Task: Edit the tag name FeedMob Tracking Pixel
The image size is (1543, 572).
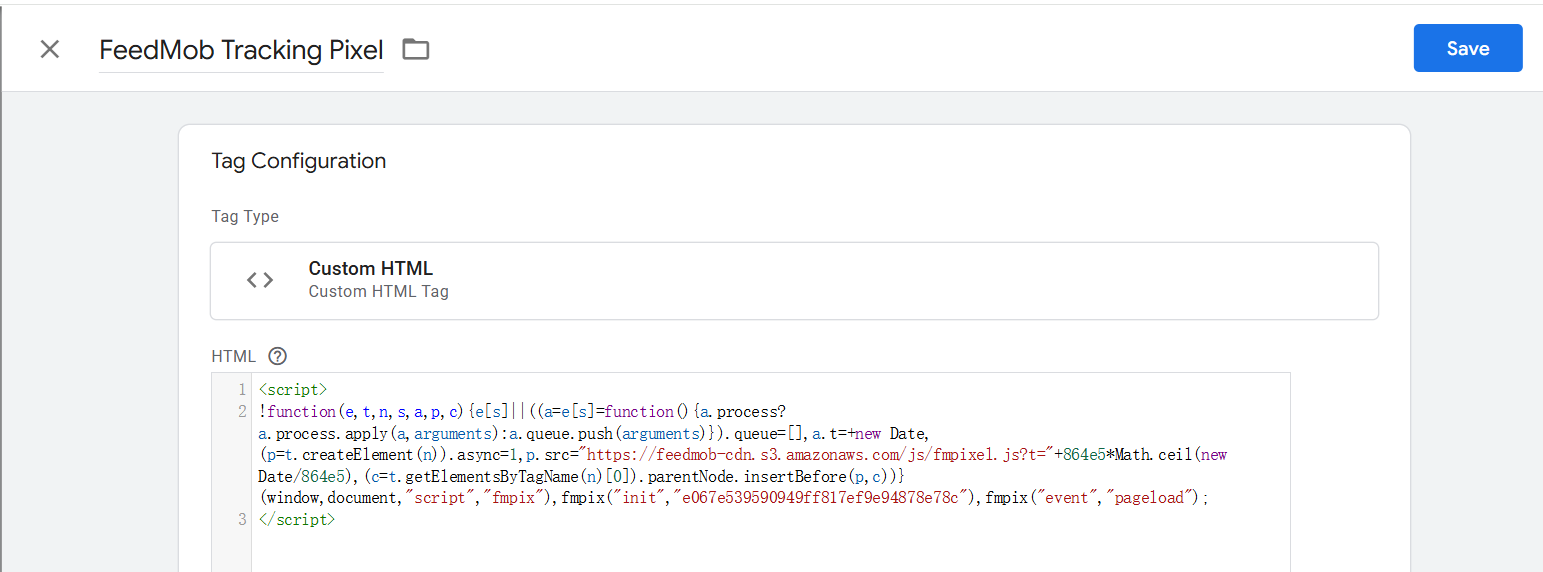Action: [x=241, y=50]
